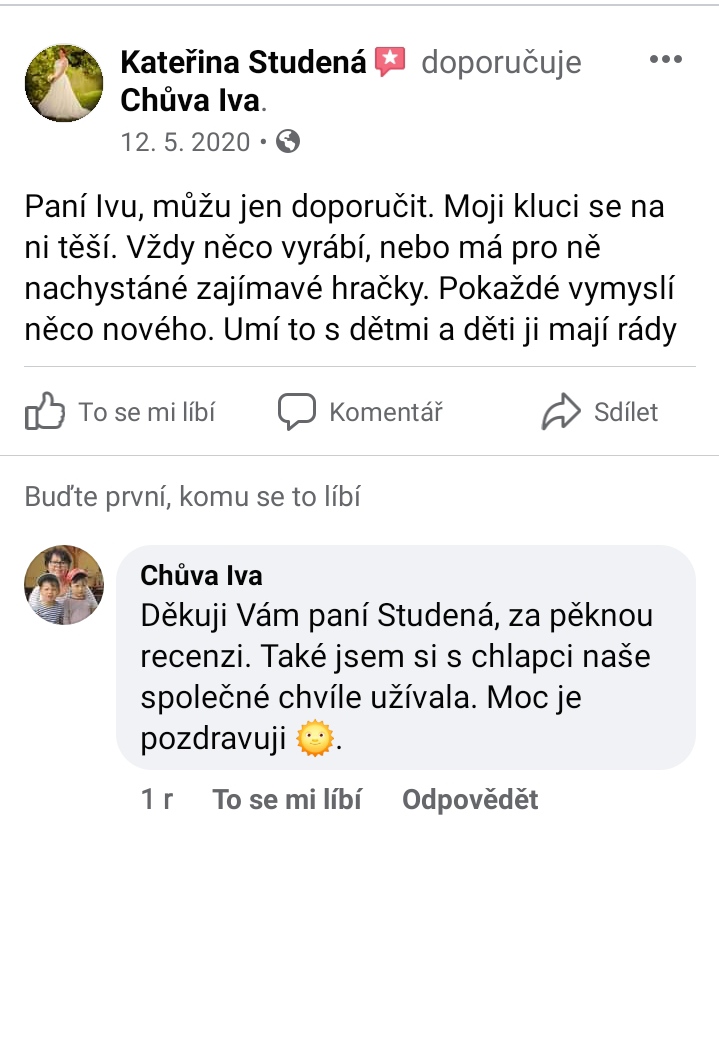Like the comment from Chůva Iva
This screenshot has height=1049, width=719.
(x=287, y=799)
